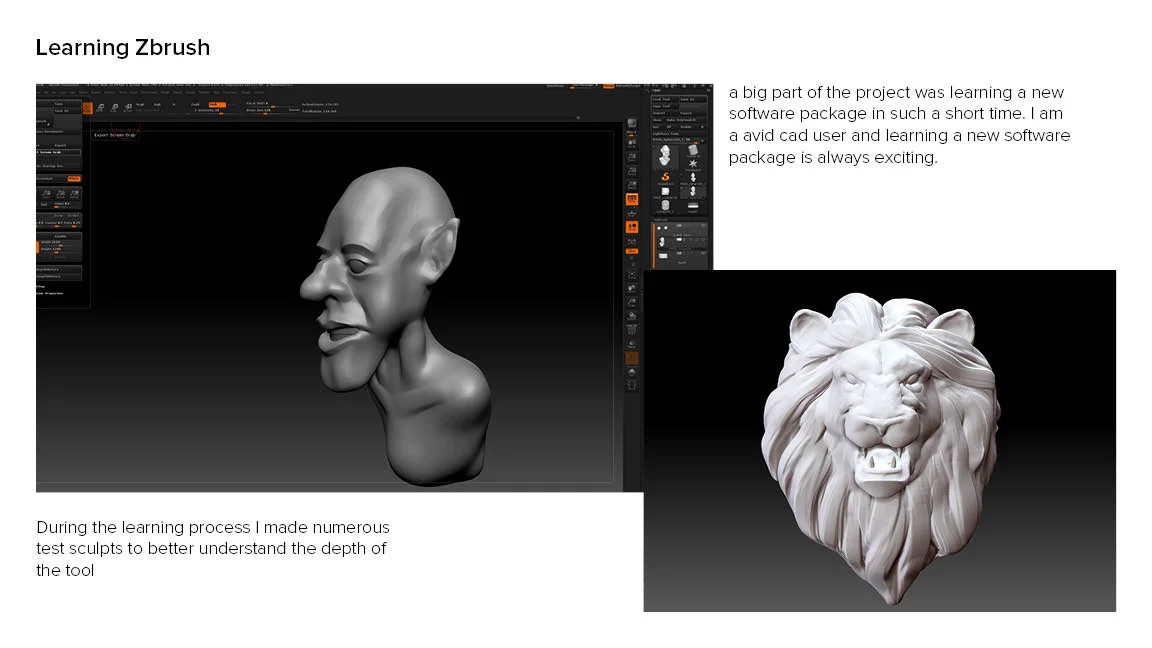Click the orange Menus button at top right
Image resolution: width=1152 pixels, height=648 pixels.
pyautogui.click(x=609, y=86)
